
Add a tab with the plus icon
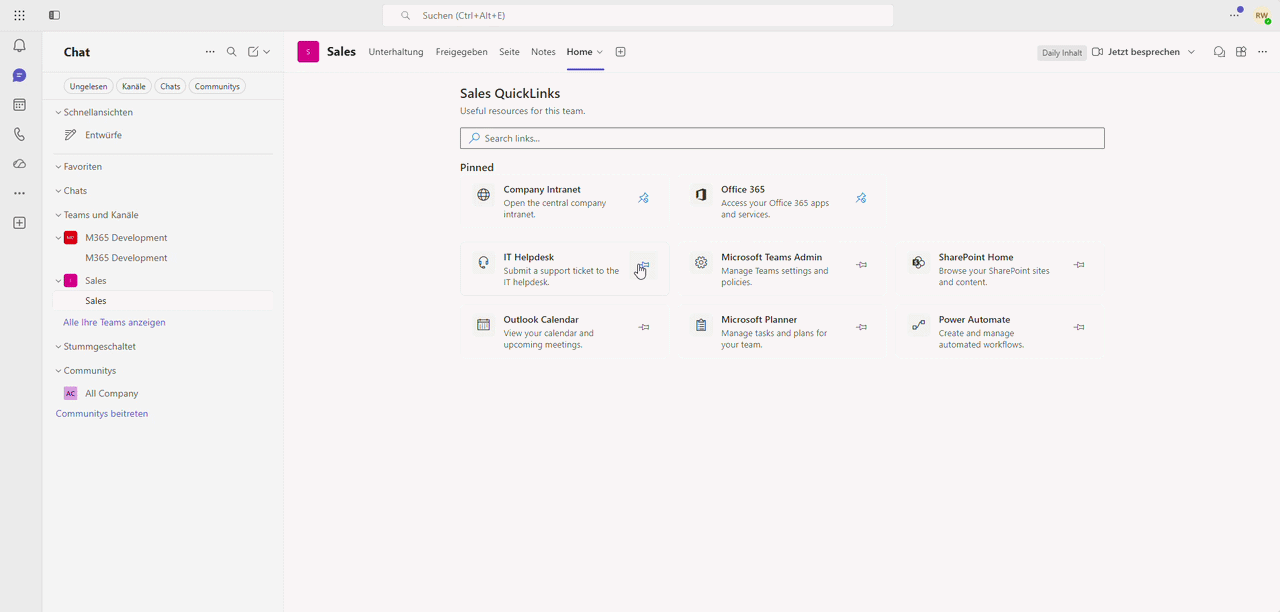tap(620, 52)
